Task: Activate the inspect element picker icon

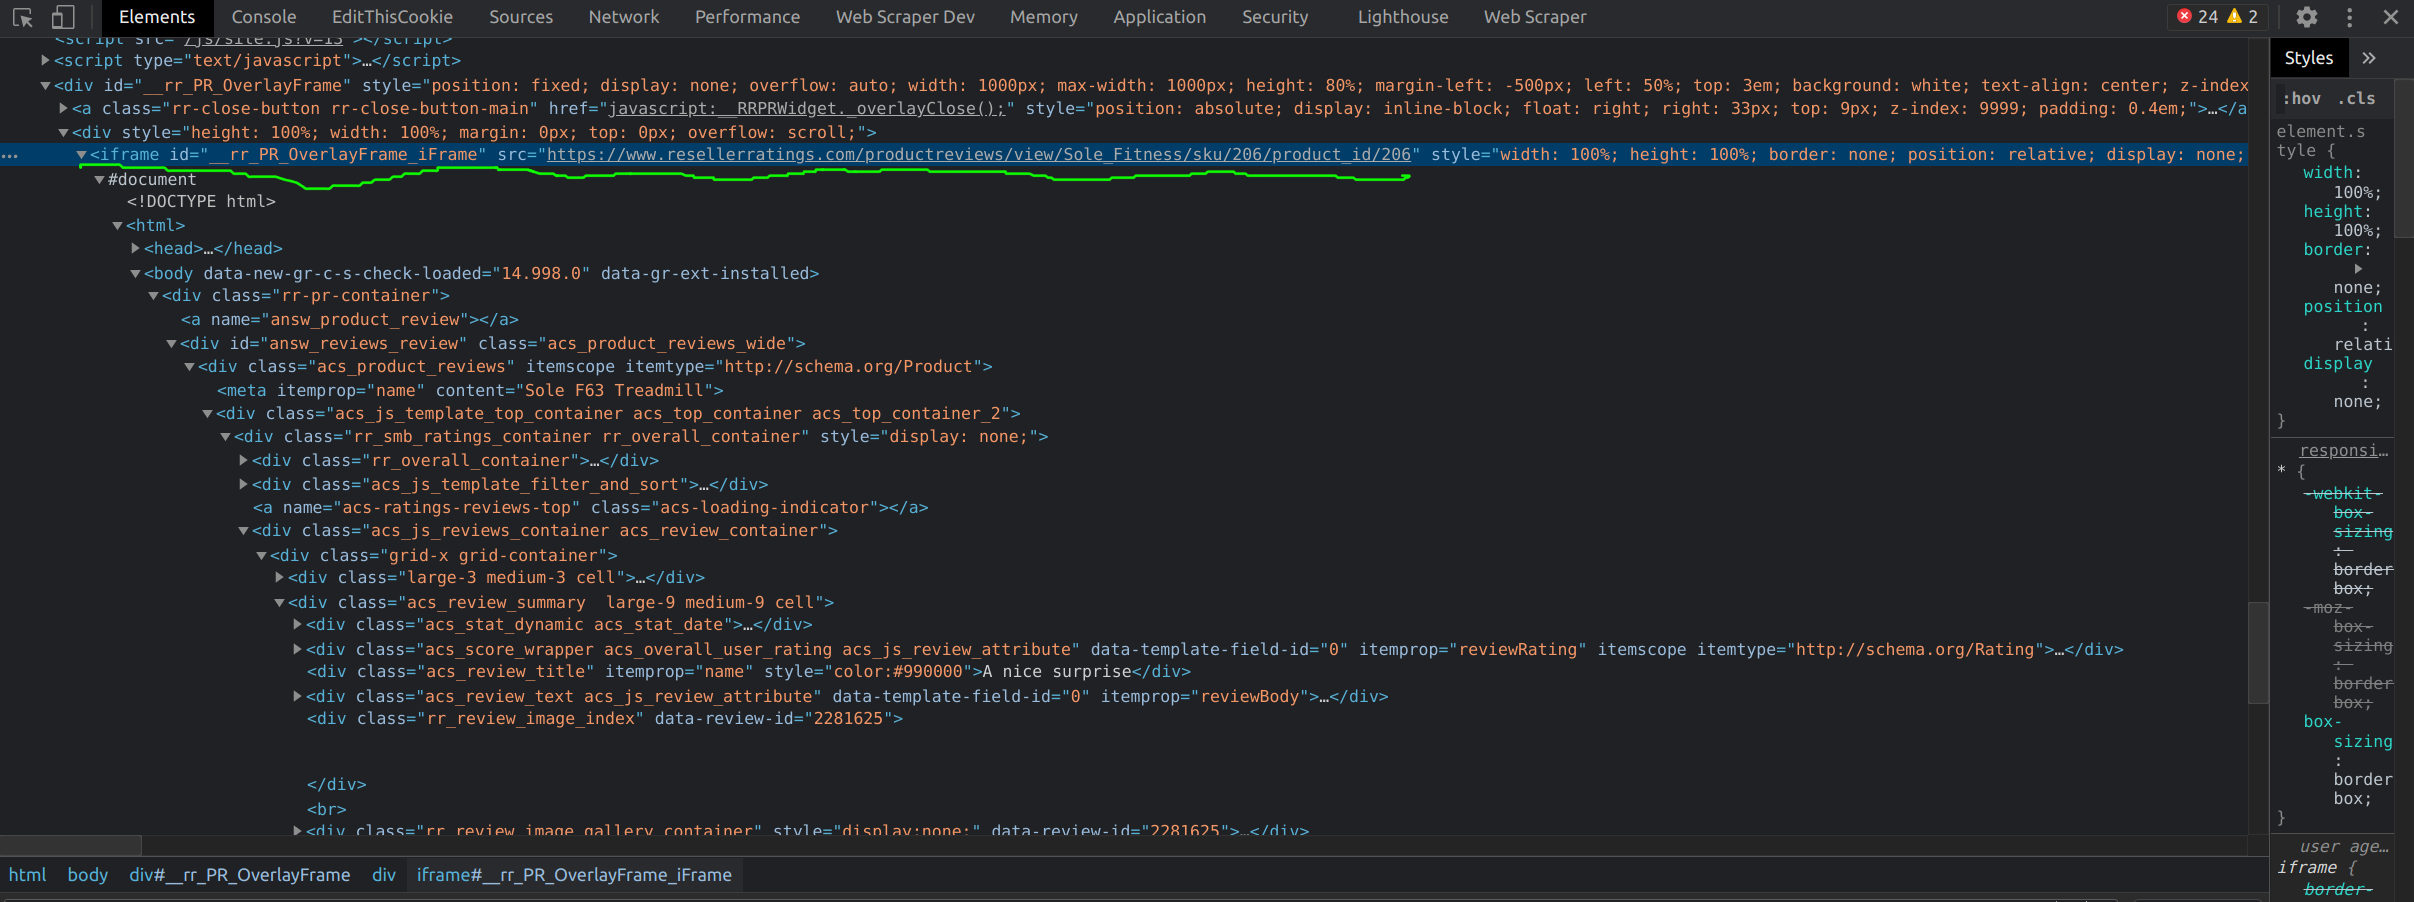Action: (x=22, y=17)
